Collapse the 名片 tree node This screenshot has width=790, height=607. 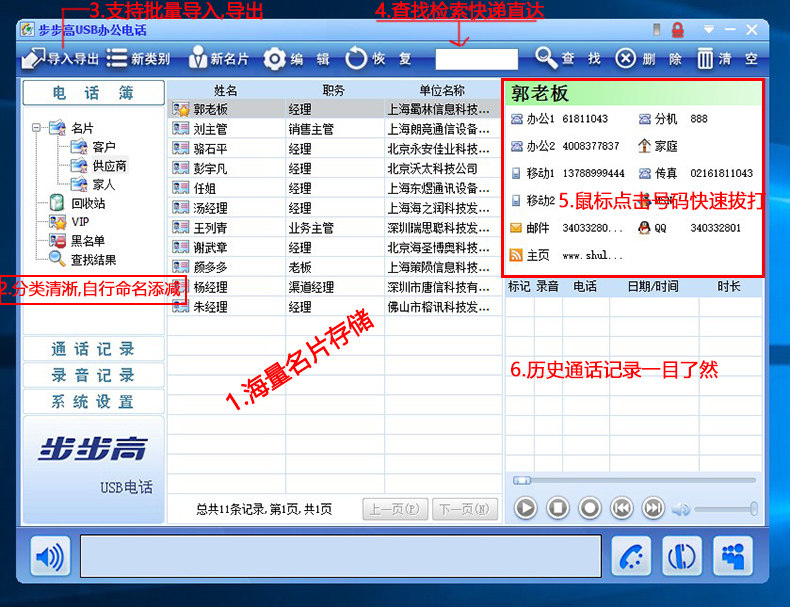click(36, 127)
